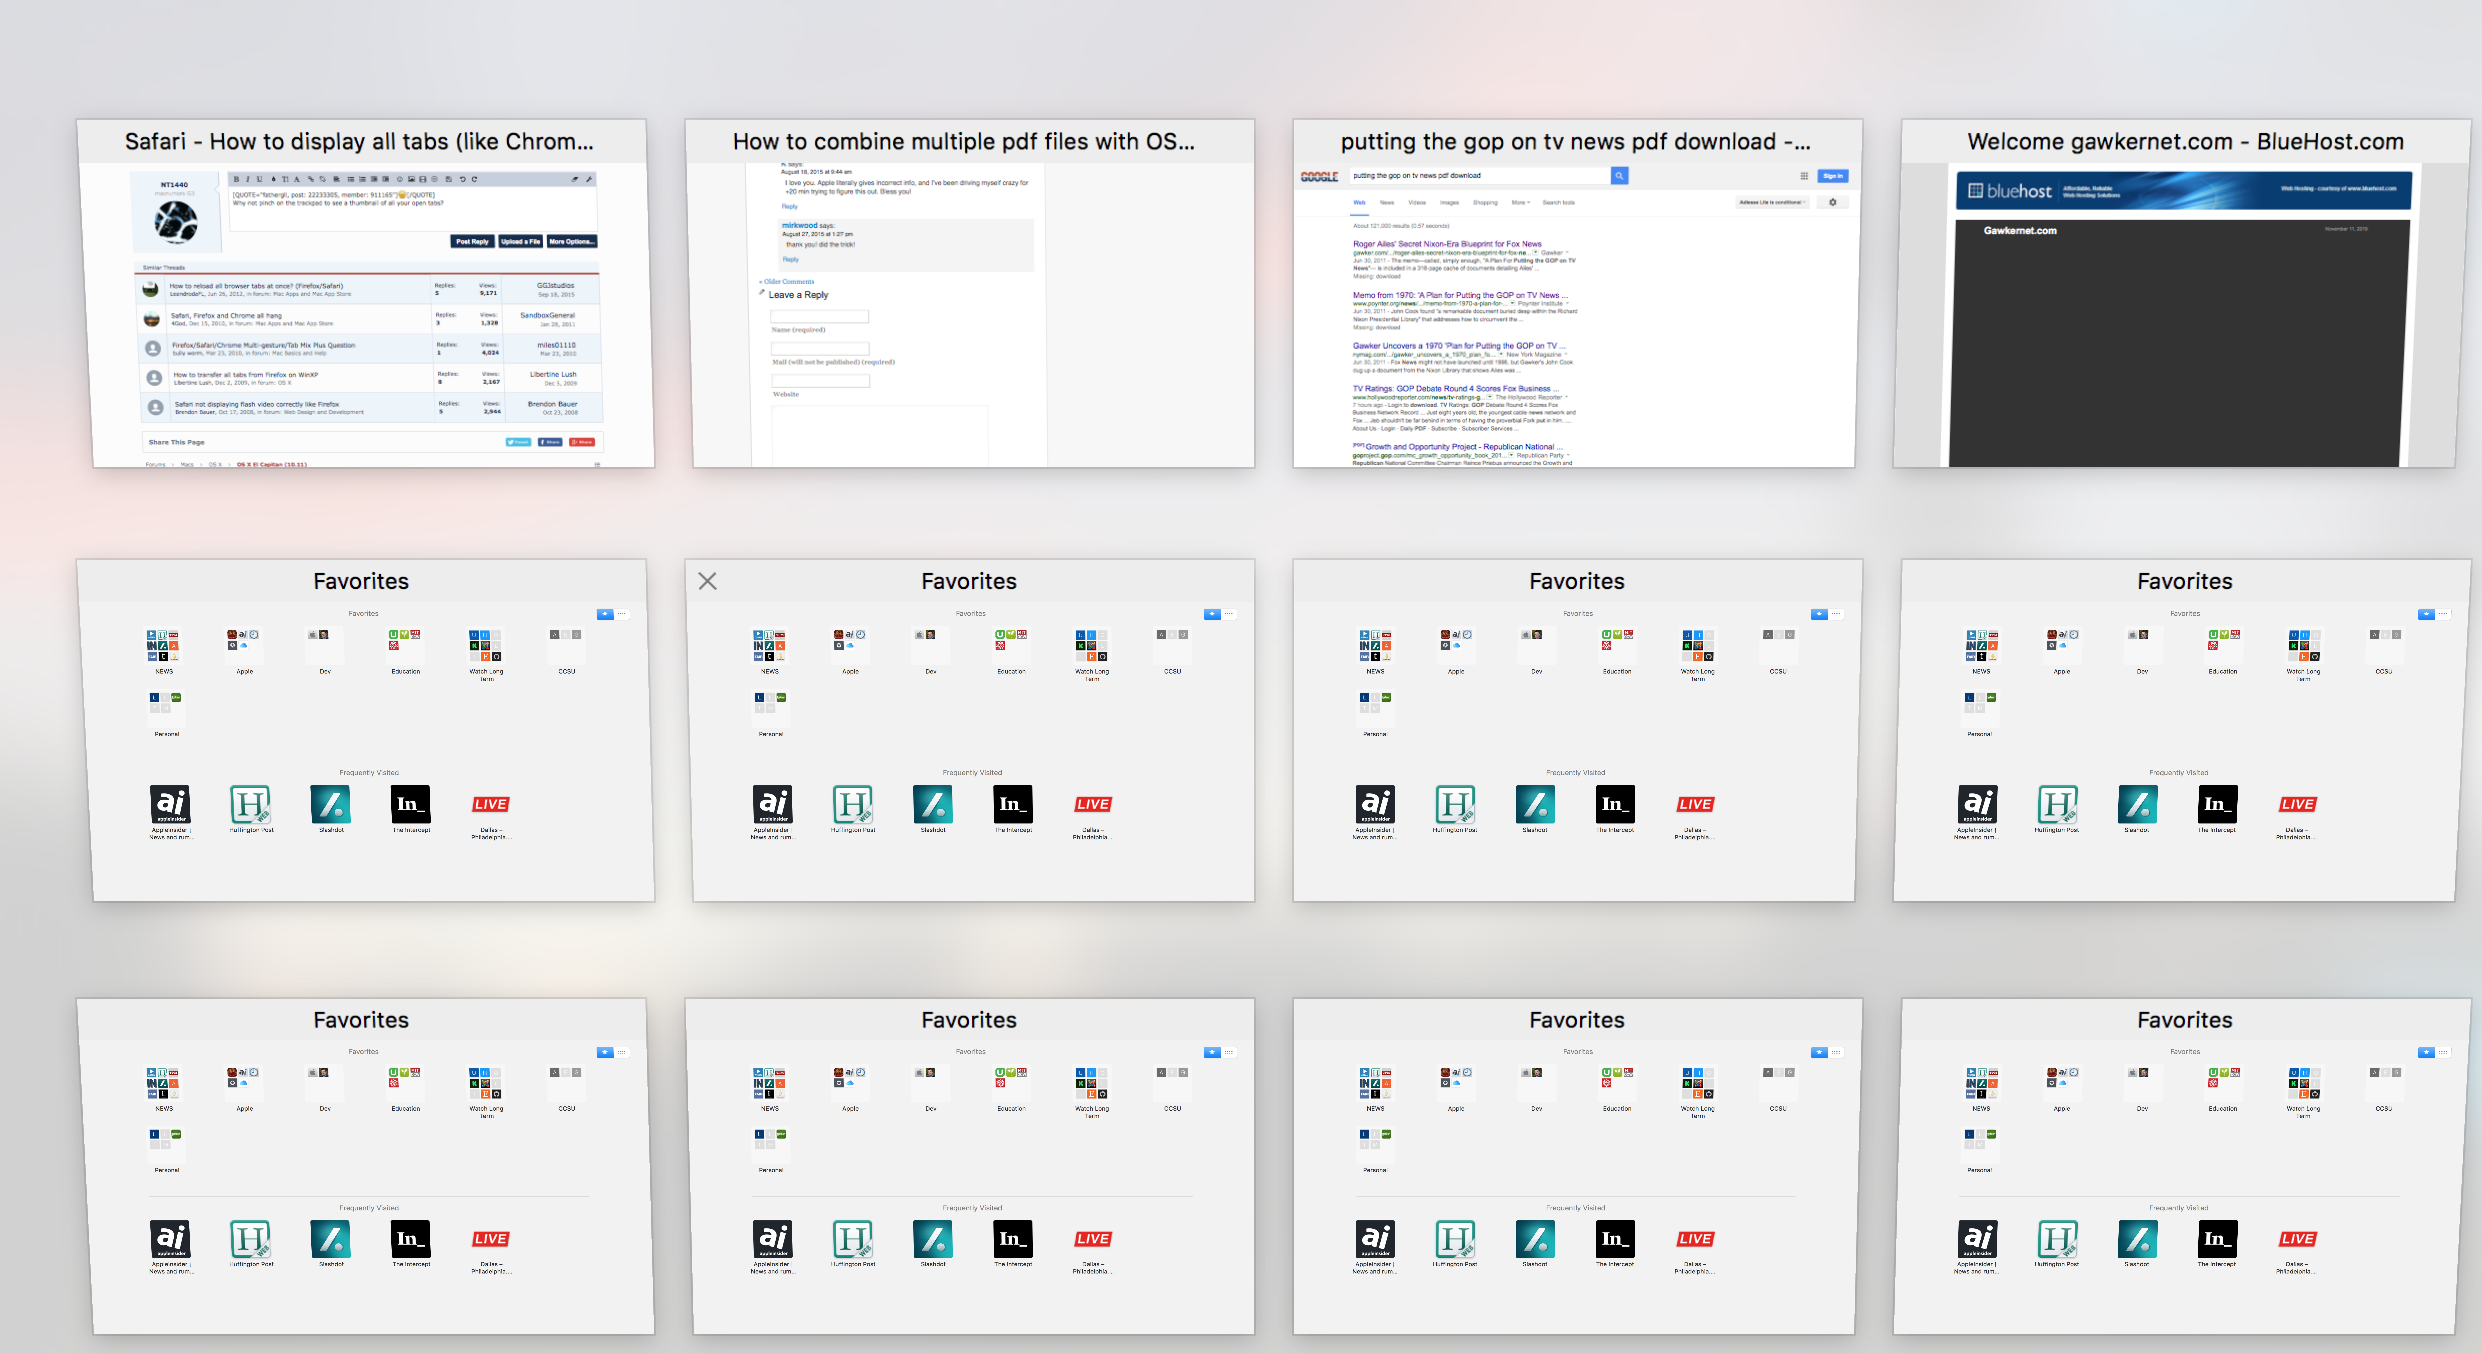Open the 'Welcome gawkernet.com - BlueHost.com' tab

2185,142
